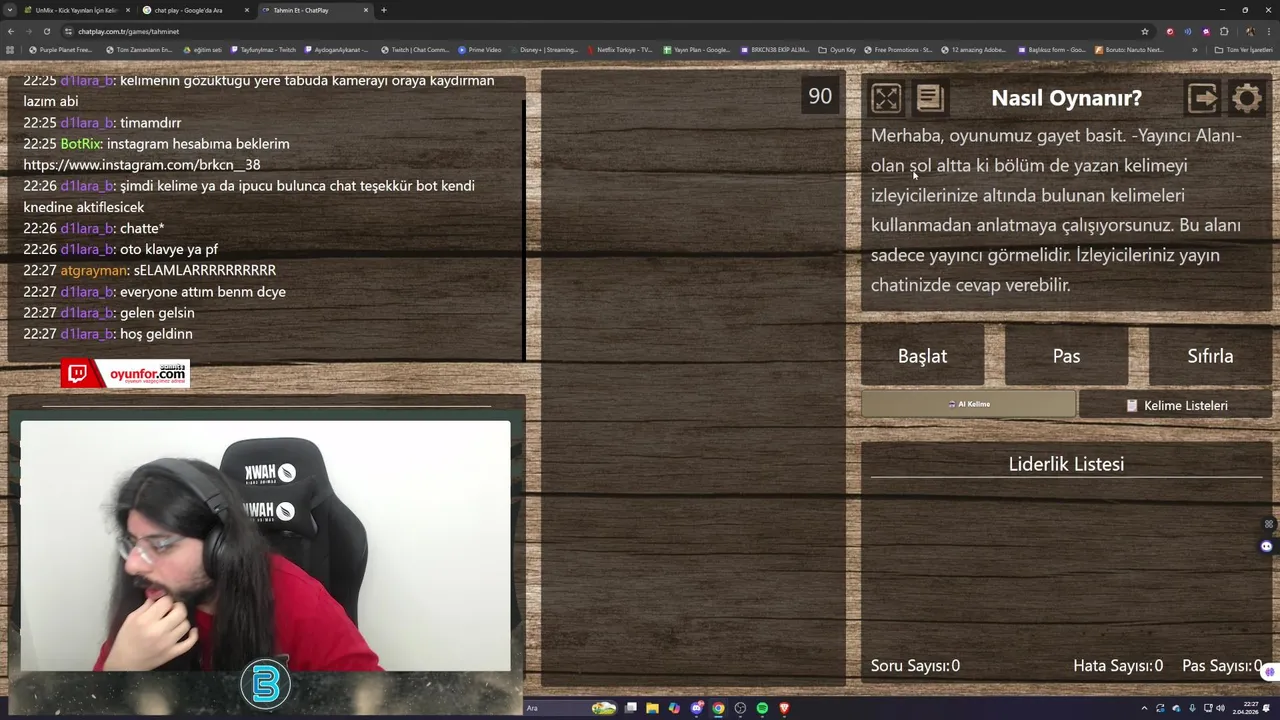Viewport: 1280px width, 720px height.
Task: Open the Tayfunylmaz - Twitch bookmark
Action: [263, 49]
